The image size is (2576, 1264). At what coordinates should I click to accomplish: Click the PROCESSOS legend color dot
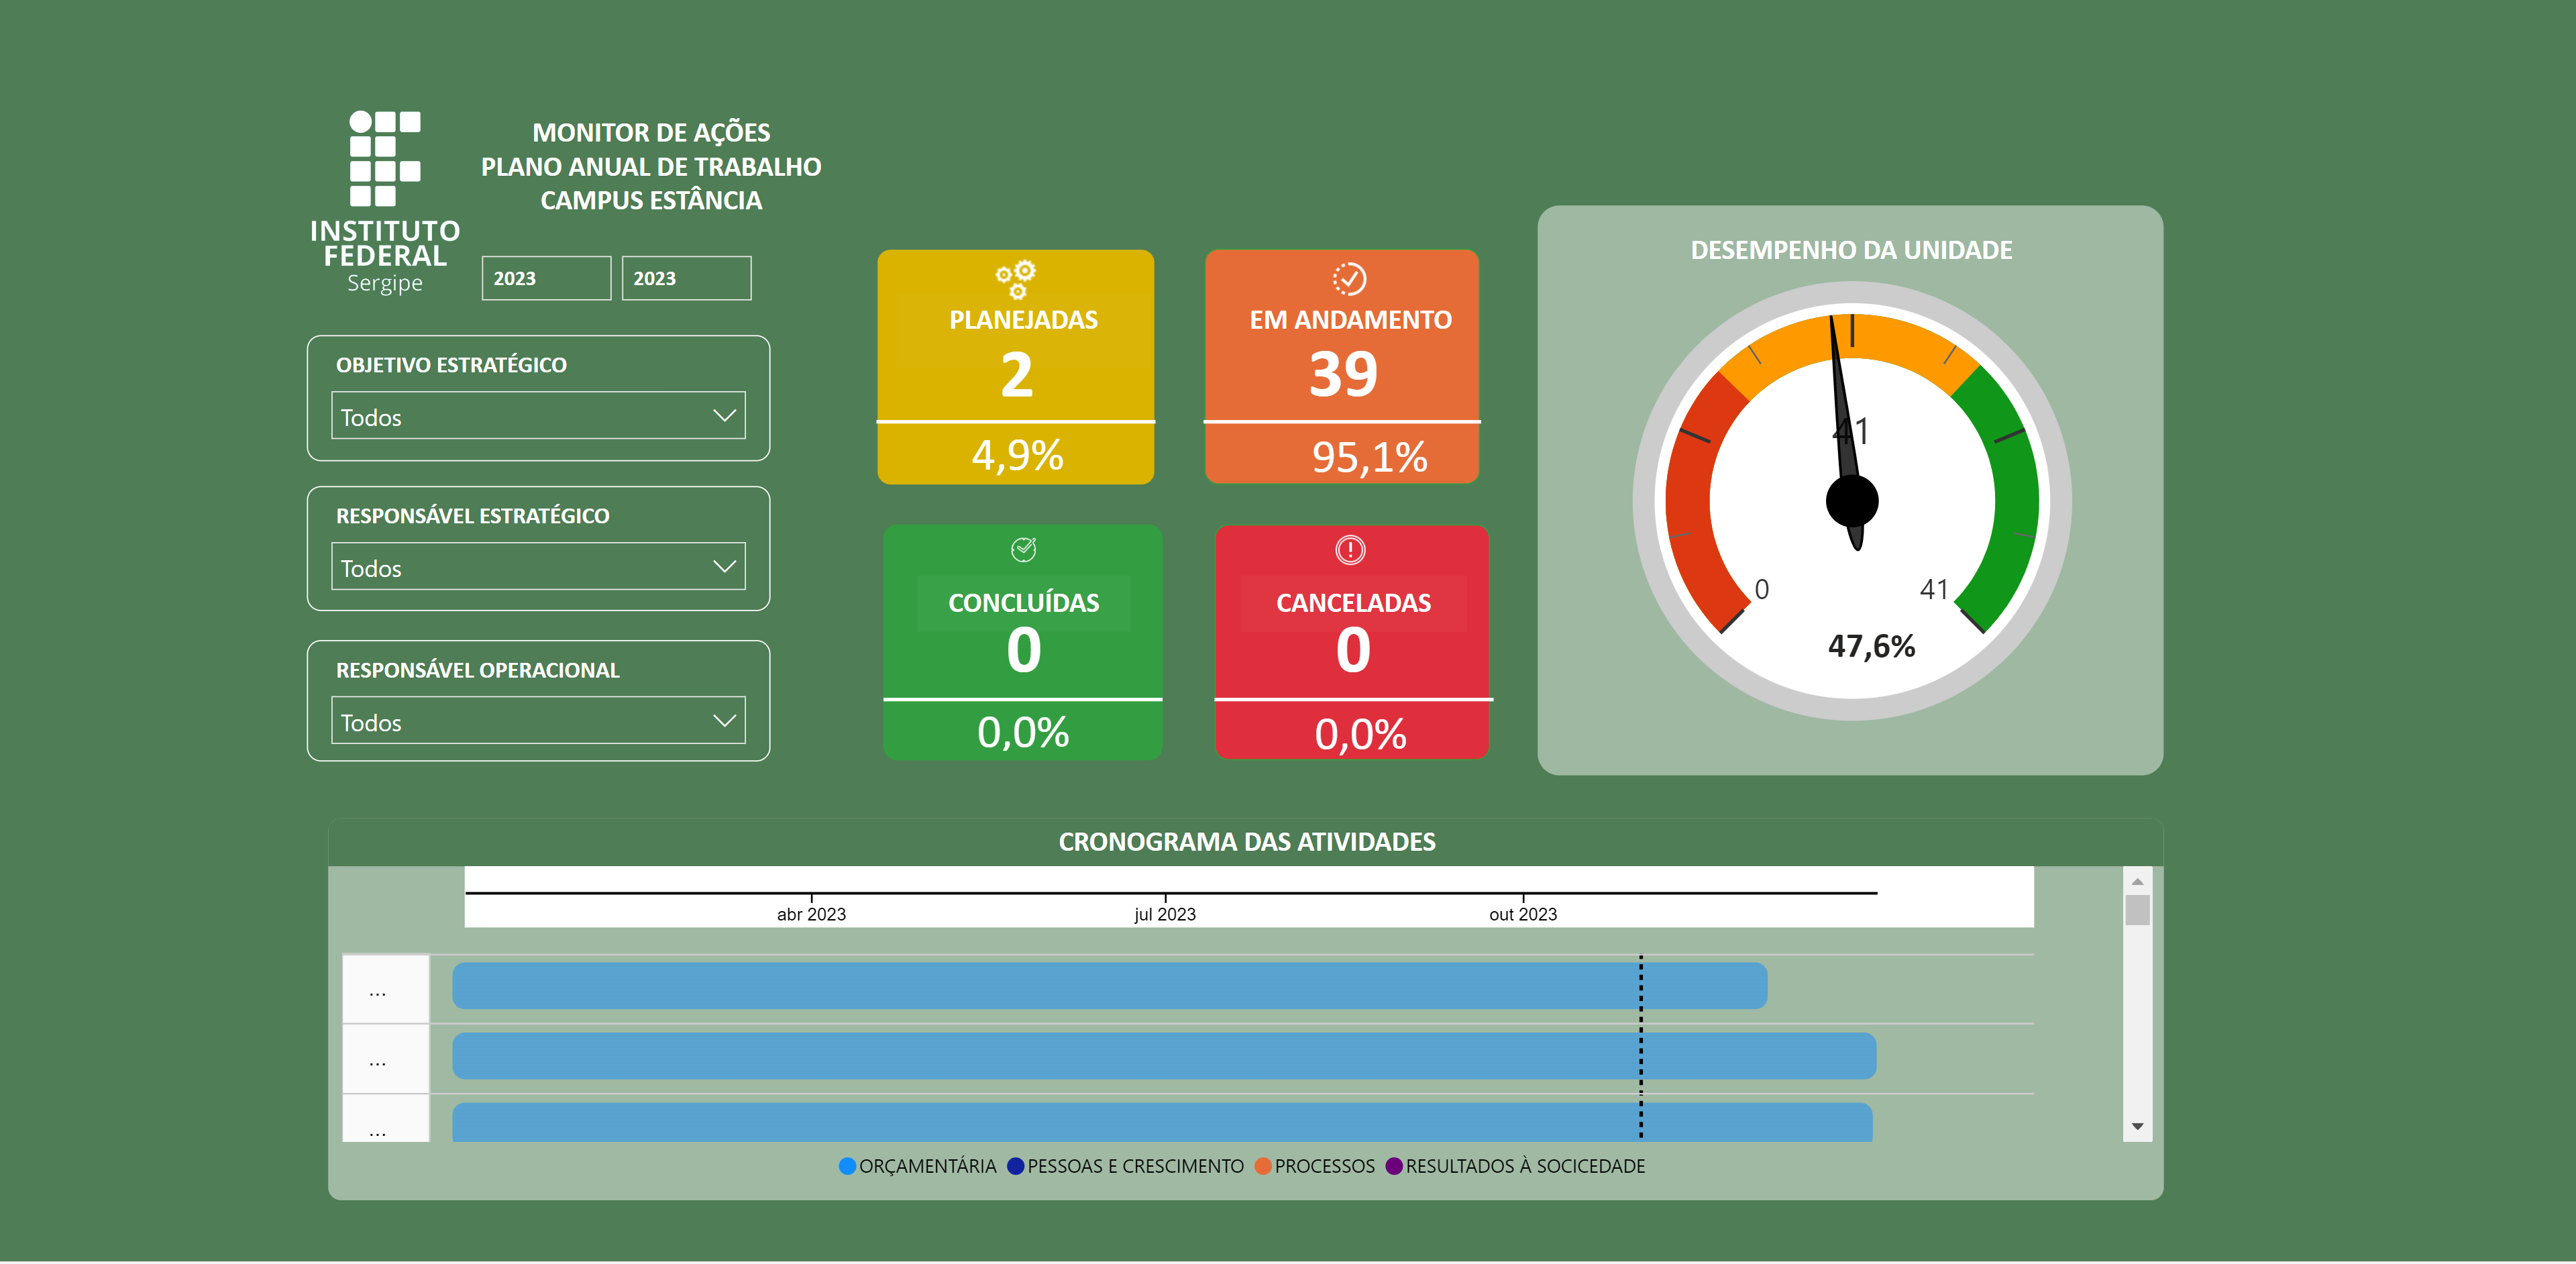(x=1262, y=1166)
